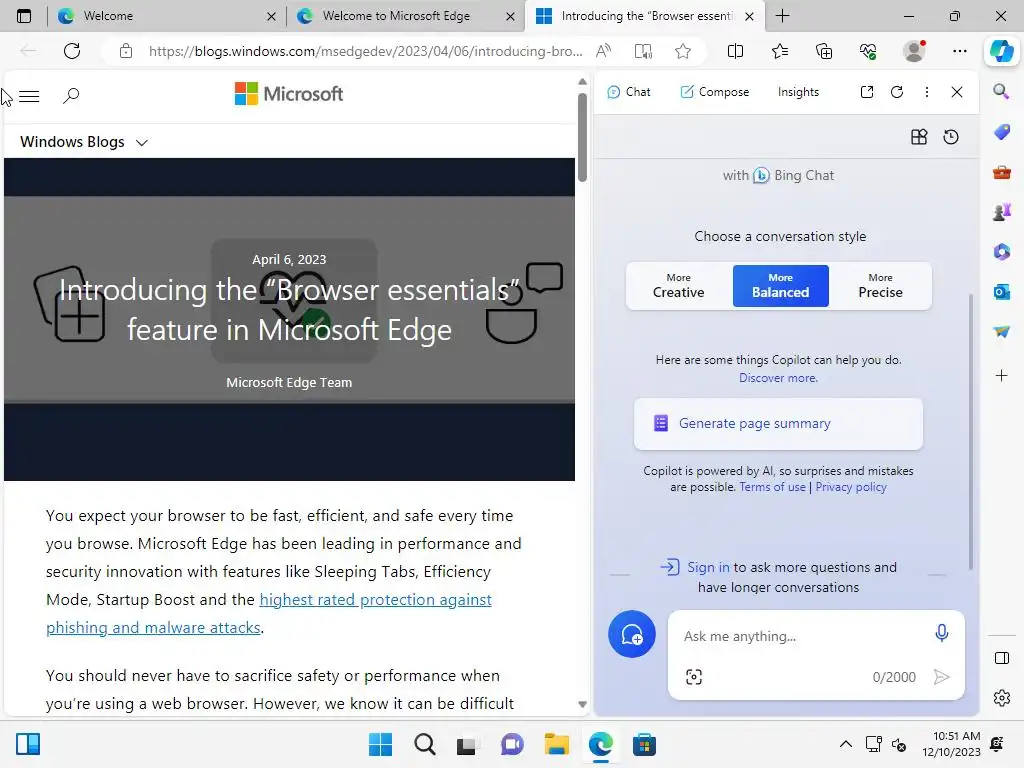
Task: Open the Windows Start menu
Action: point(380,744)
